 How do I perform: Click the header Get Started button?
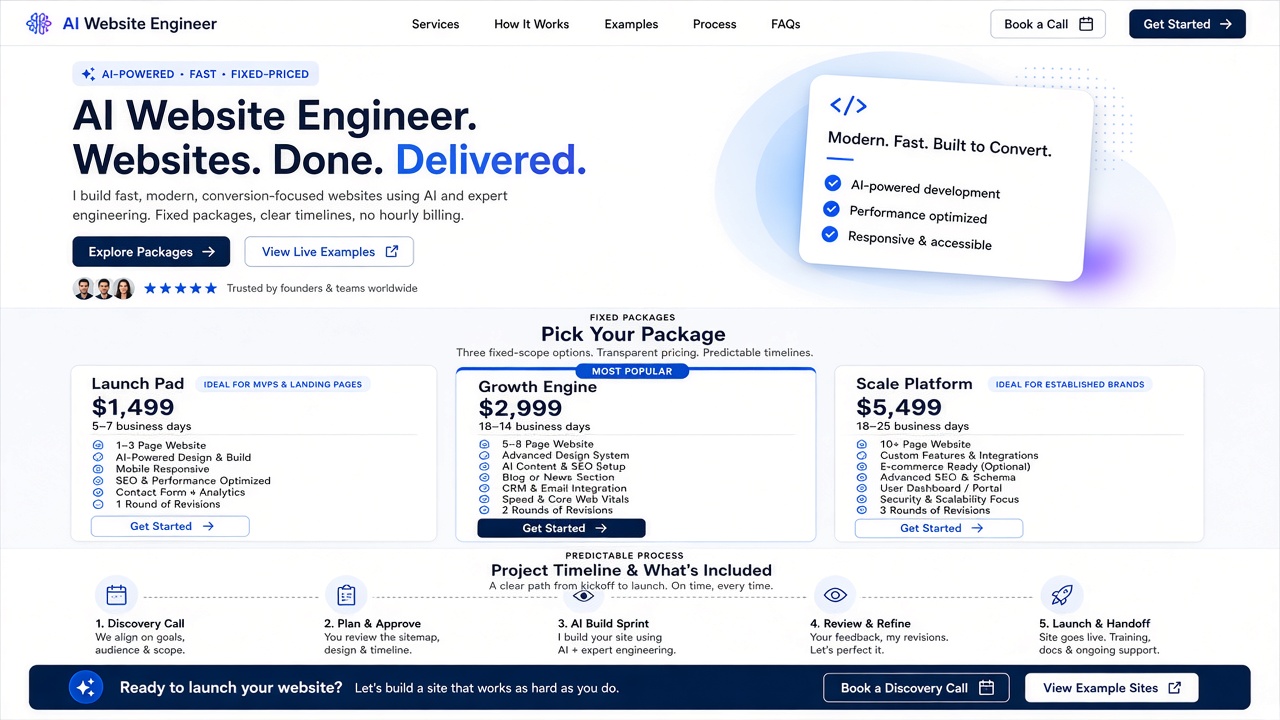coord(1187,24)
